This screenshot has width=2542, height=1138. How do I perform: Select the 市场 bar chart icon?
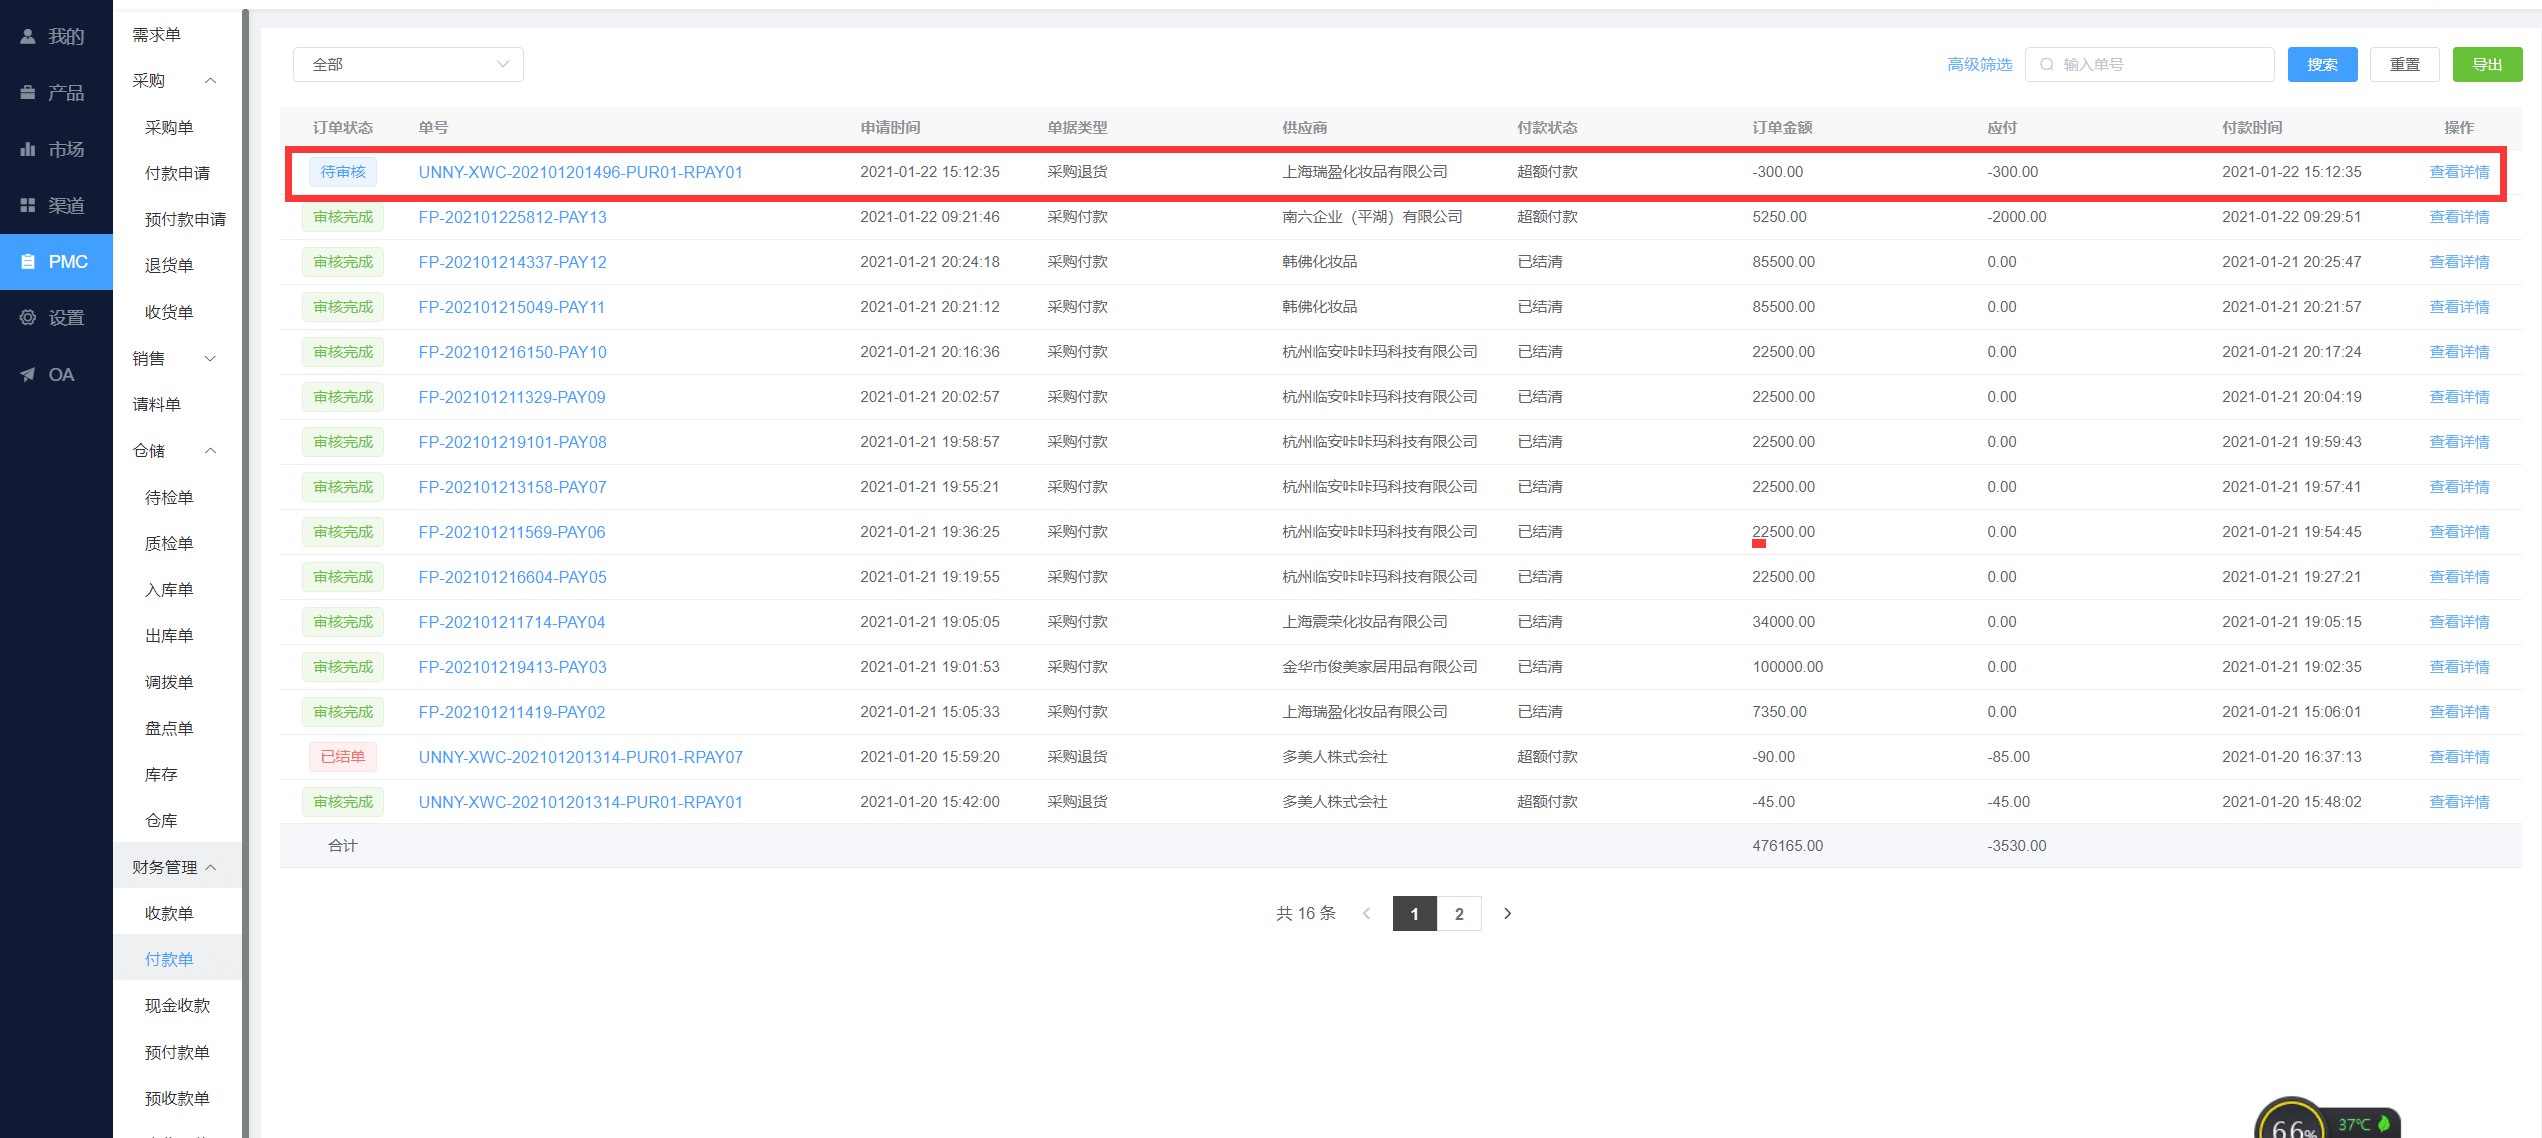coord(28,149)
